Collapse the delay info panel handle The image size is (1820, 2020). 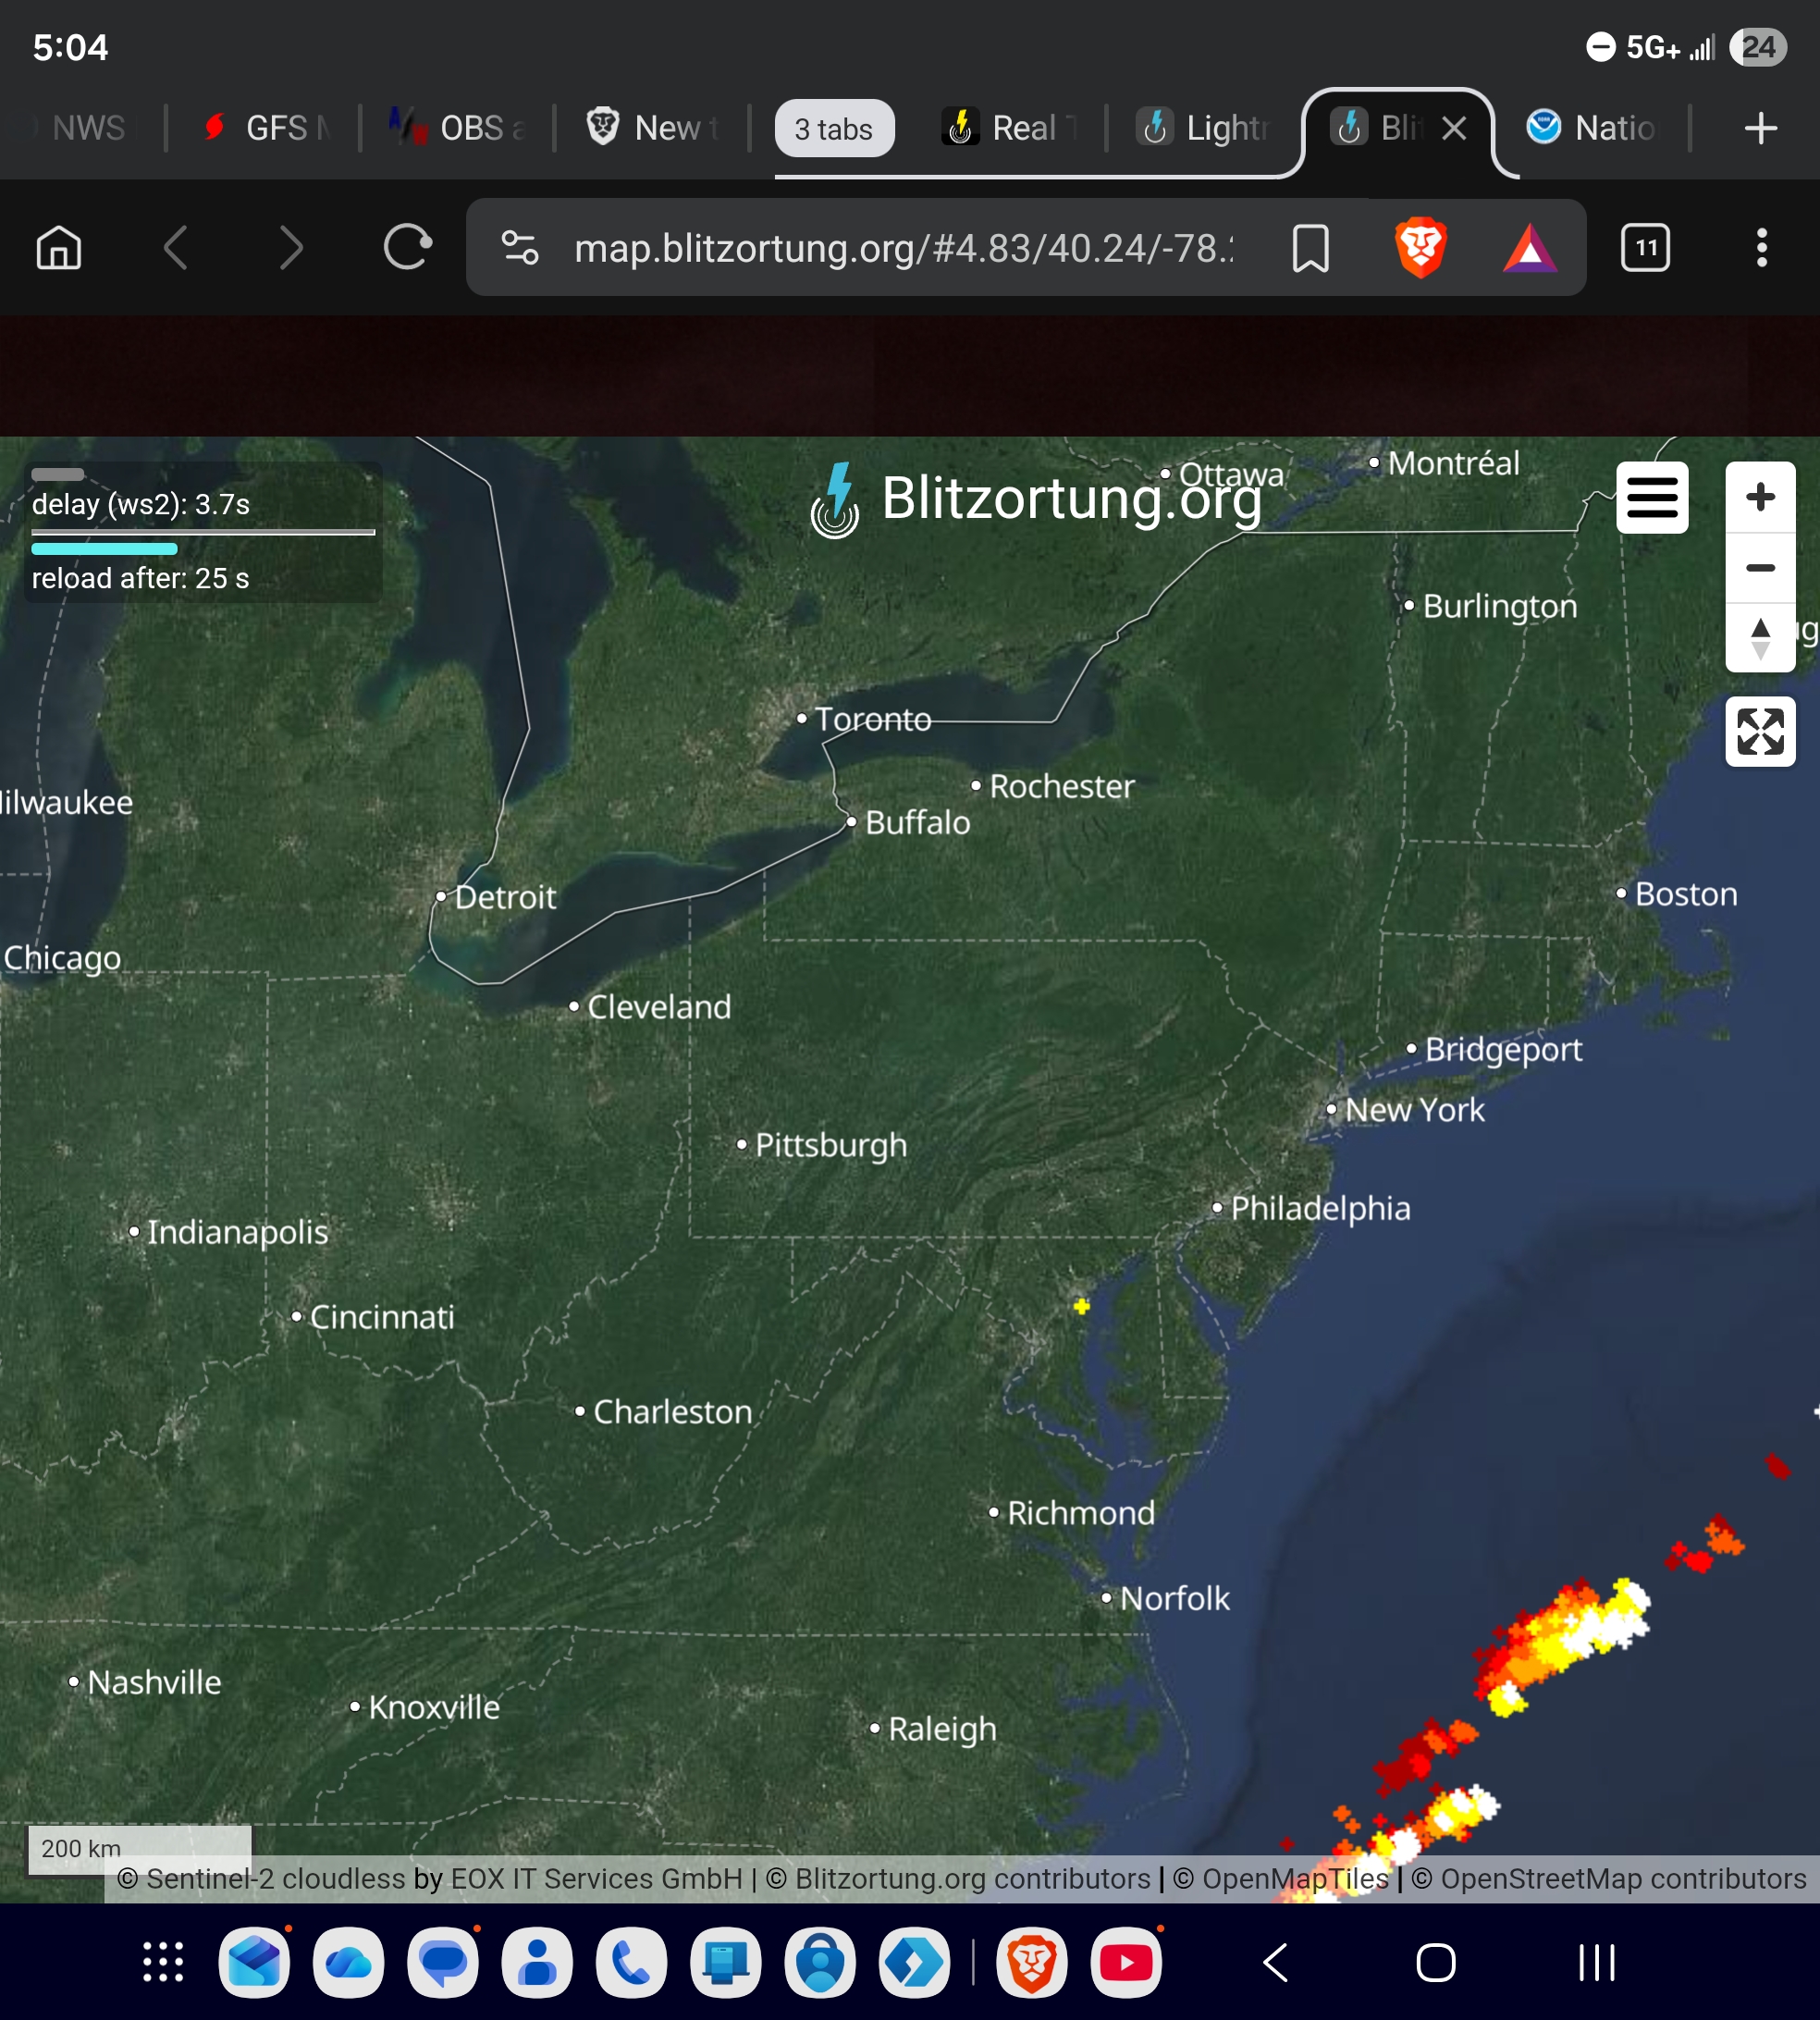click(x=58, y=474)
